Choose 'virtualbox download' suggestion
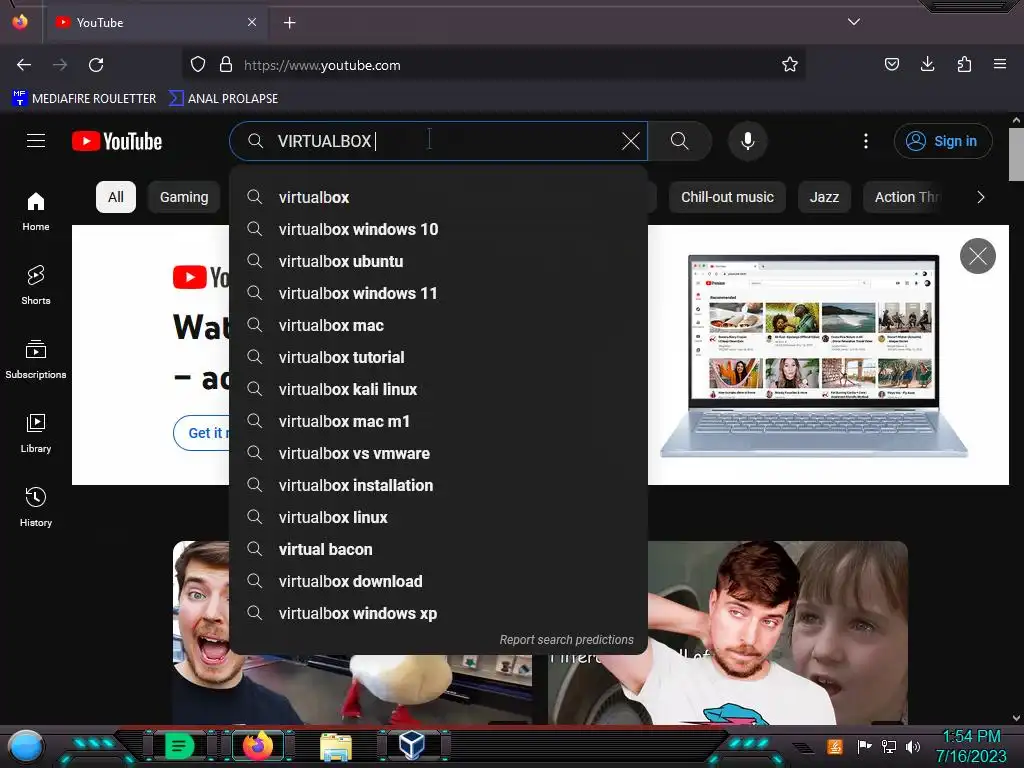1024x768 pixels. [438, 581]
